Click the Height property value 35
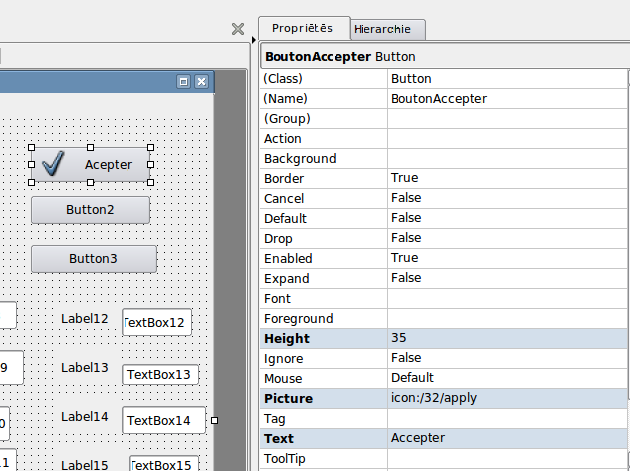This screenshot has width=630, height=471. coord(507,338)
